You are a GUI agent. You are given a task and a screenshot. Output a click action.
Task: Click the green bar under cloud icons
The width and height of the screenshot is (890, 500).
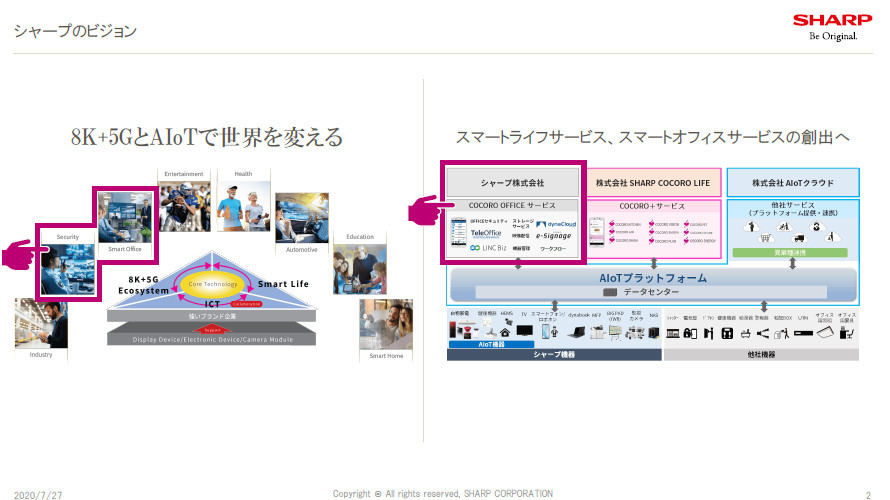click(x=790, y=253)
